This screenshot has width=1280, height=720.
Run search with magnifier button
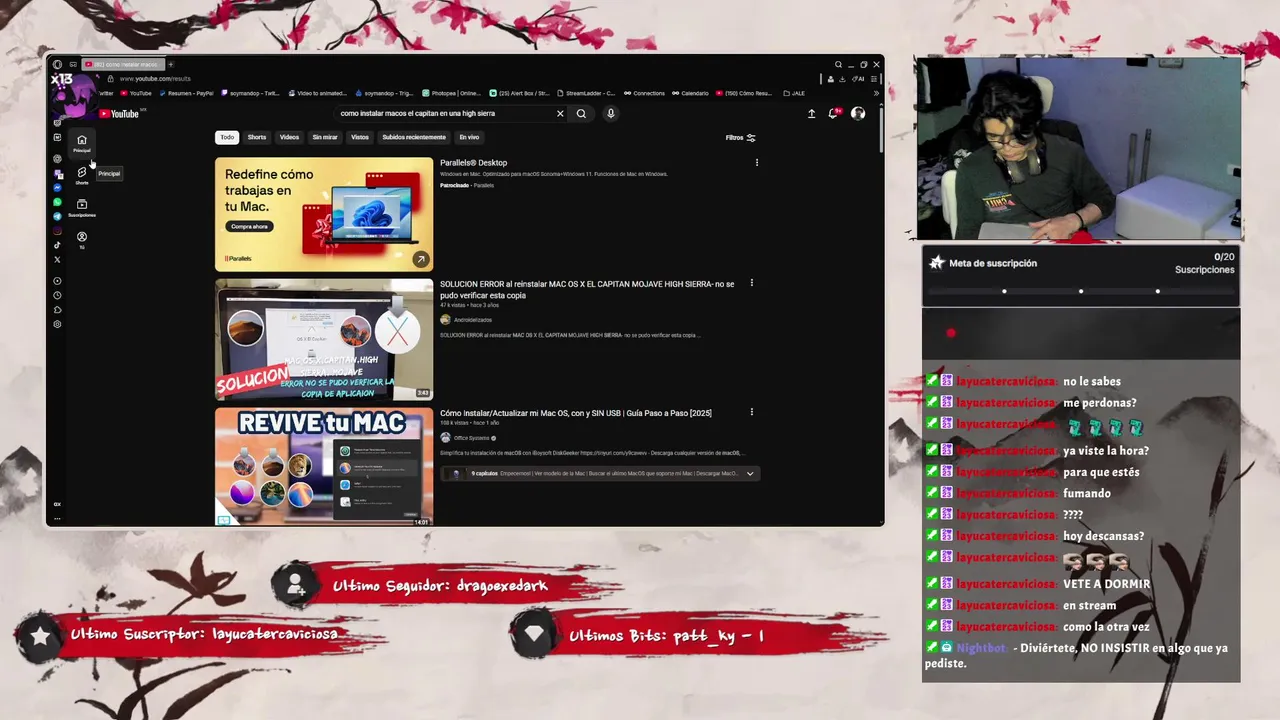[581, 113]
